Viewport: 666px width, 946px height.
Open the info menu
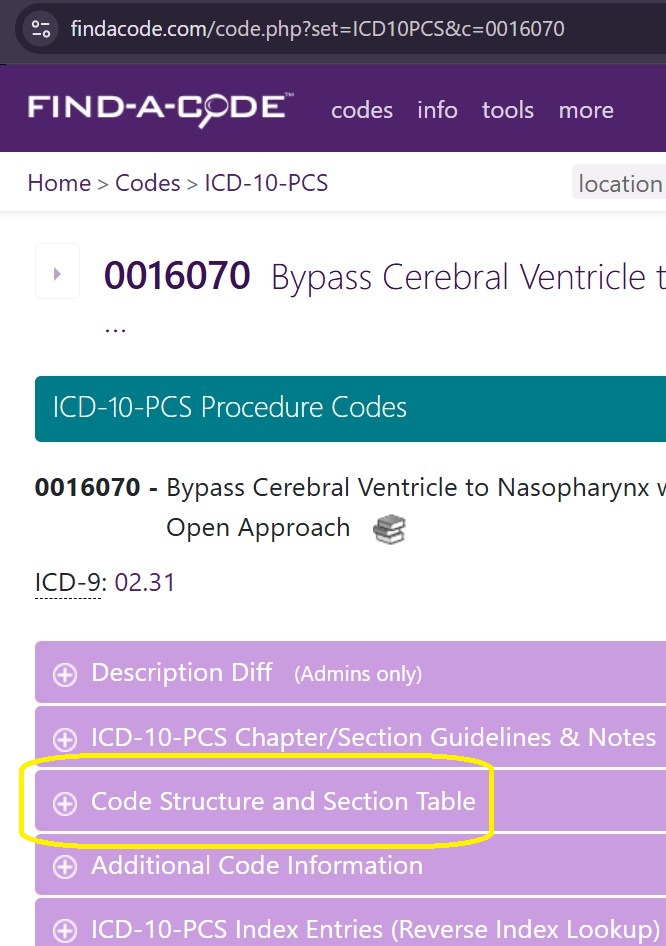coord(437,110)
